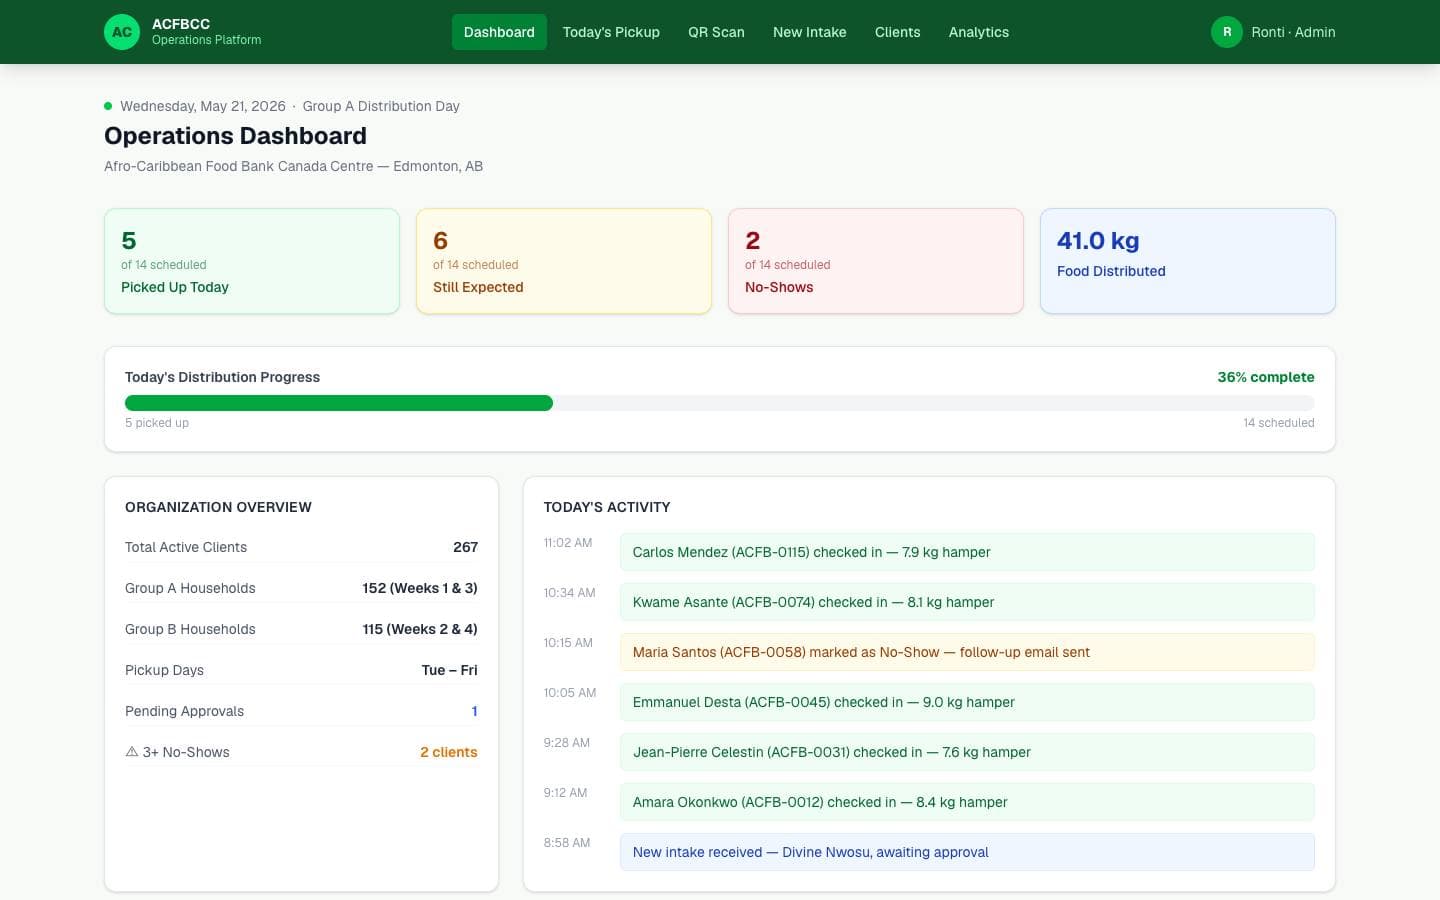The image size is (1440, 900).
Task: Open Divine Nwosu new intake entry
Action: click(967, 852)
